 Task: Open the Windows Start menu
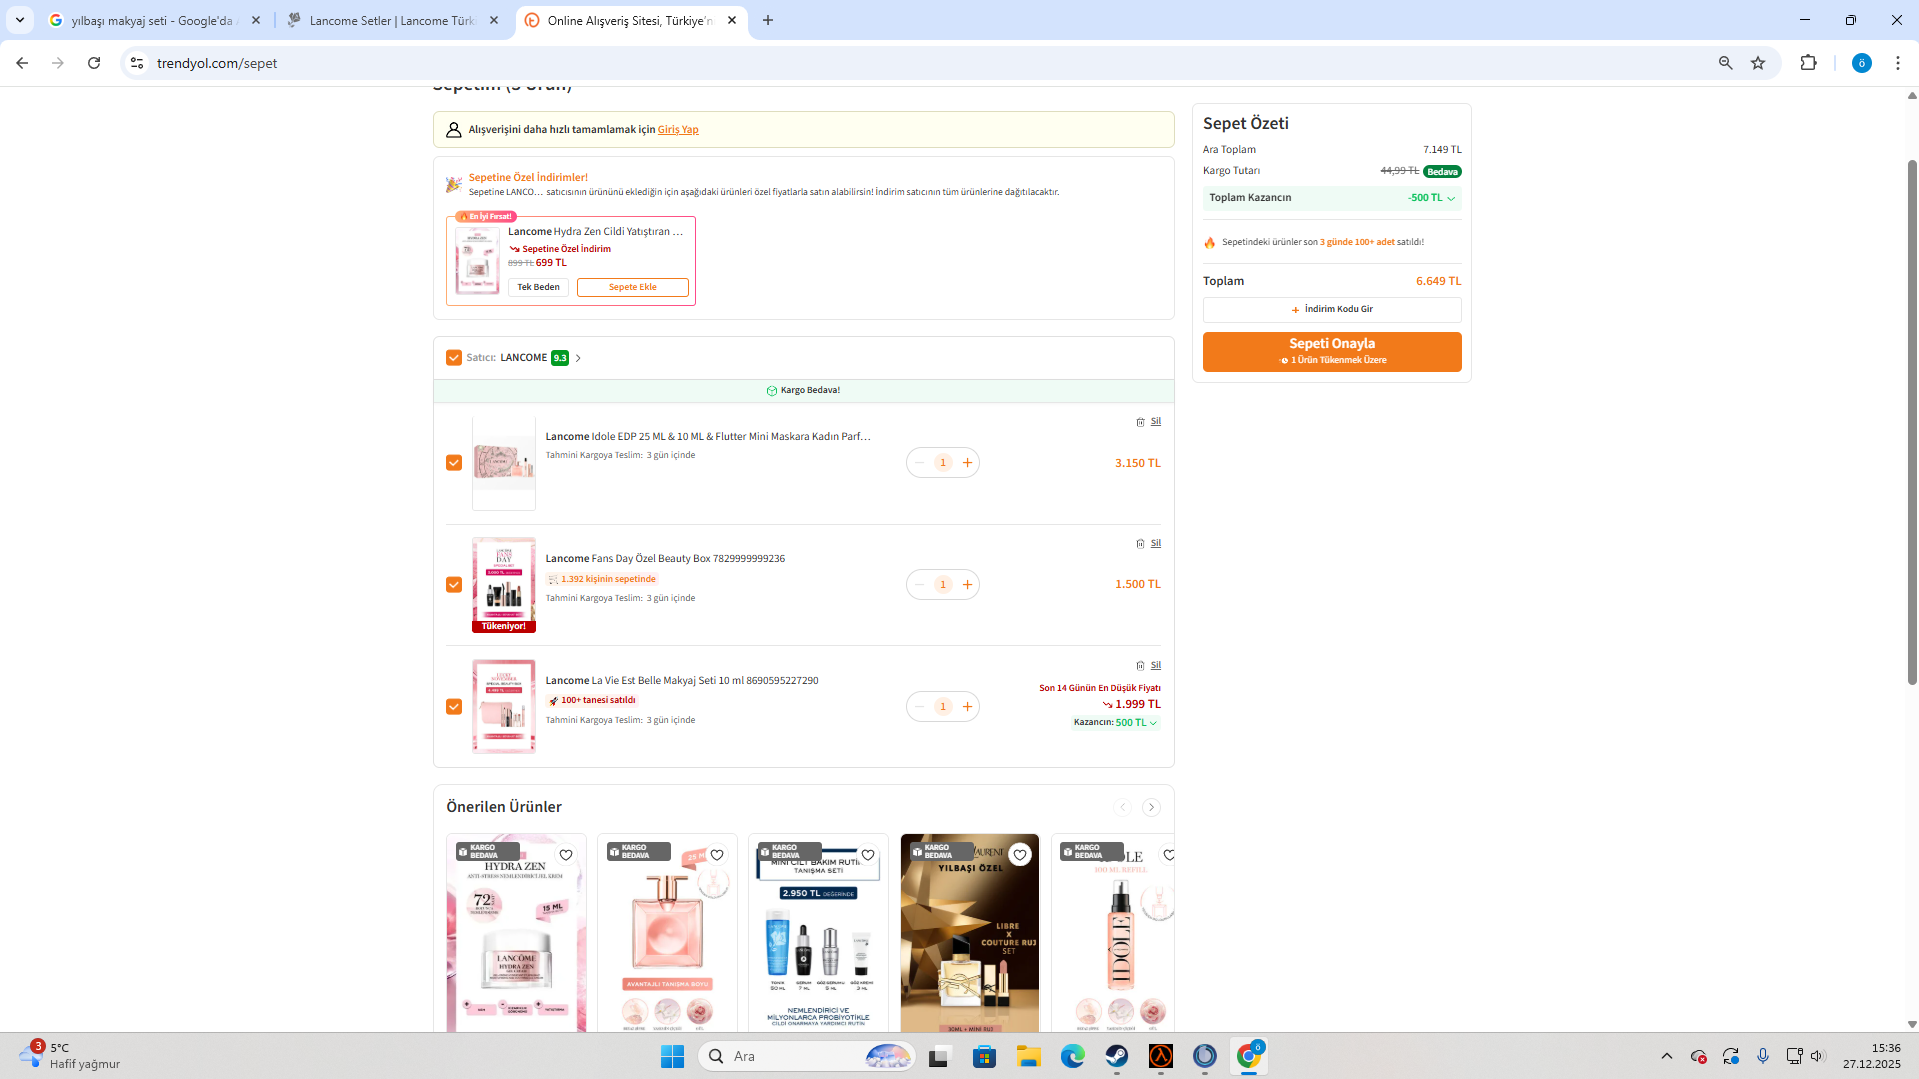(672, 1057)
